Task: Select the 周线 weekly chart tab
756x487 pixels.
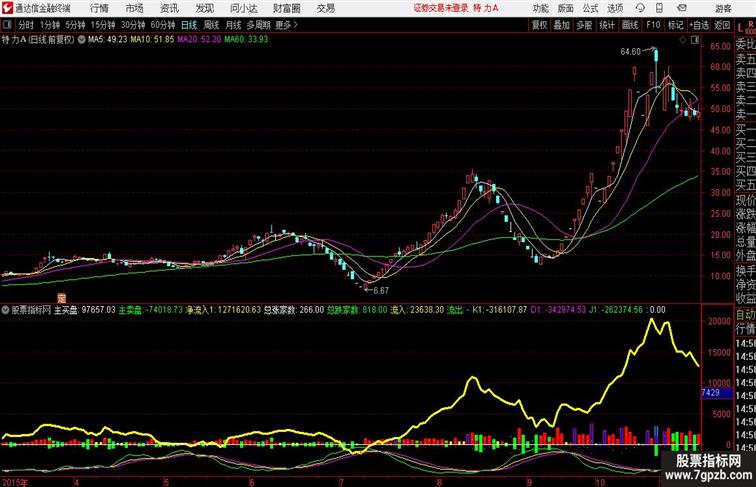Action: click(211, 25)
